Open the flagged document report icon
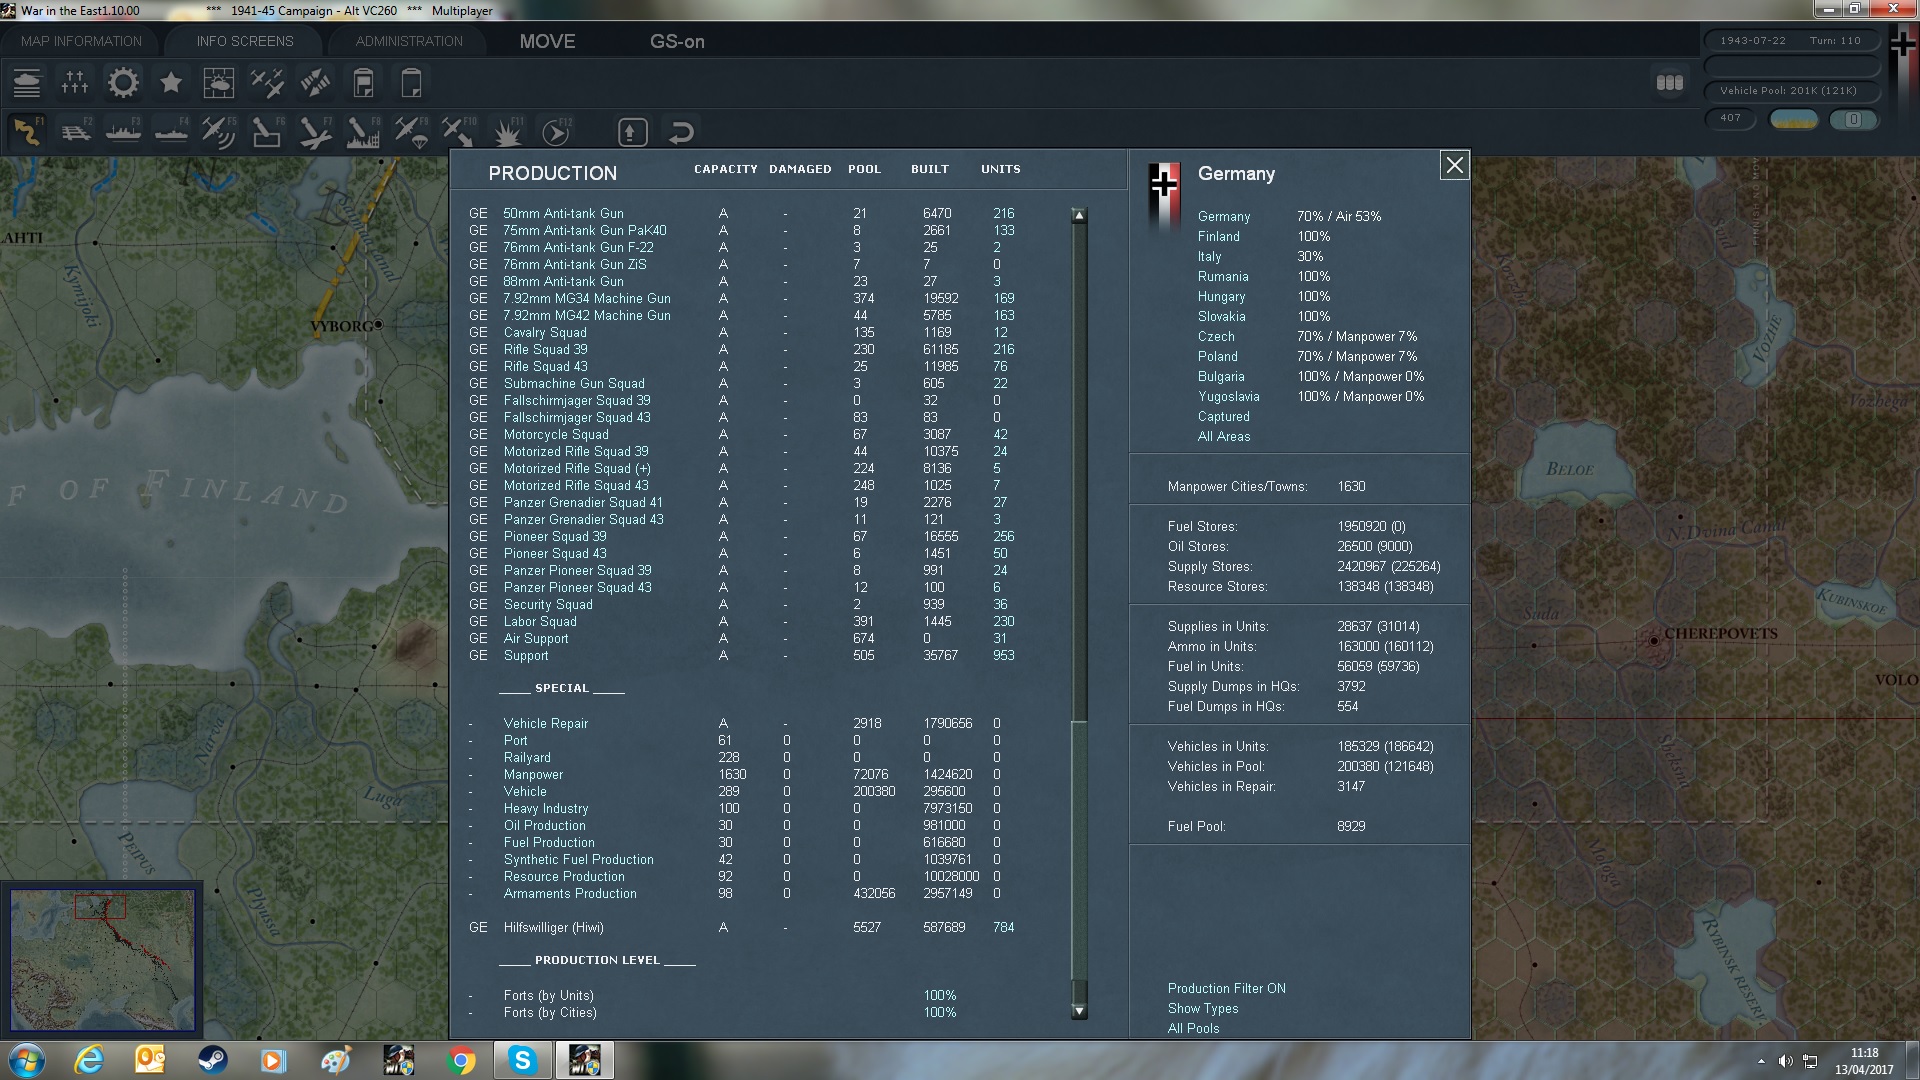Viewport: 1920px width, 1080px height. [x=364, y=83]
